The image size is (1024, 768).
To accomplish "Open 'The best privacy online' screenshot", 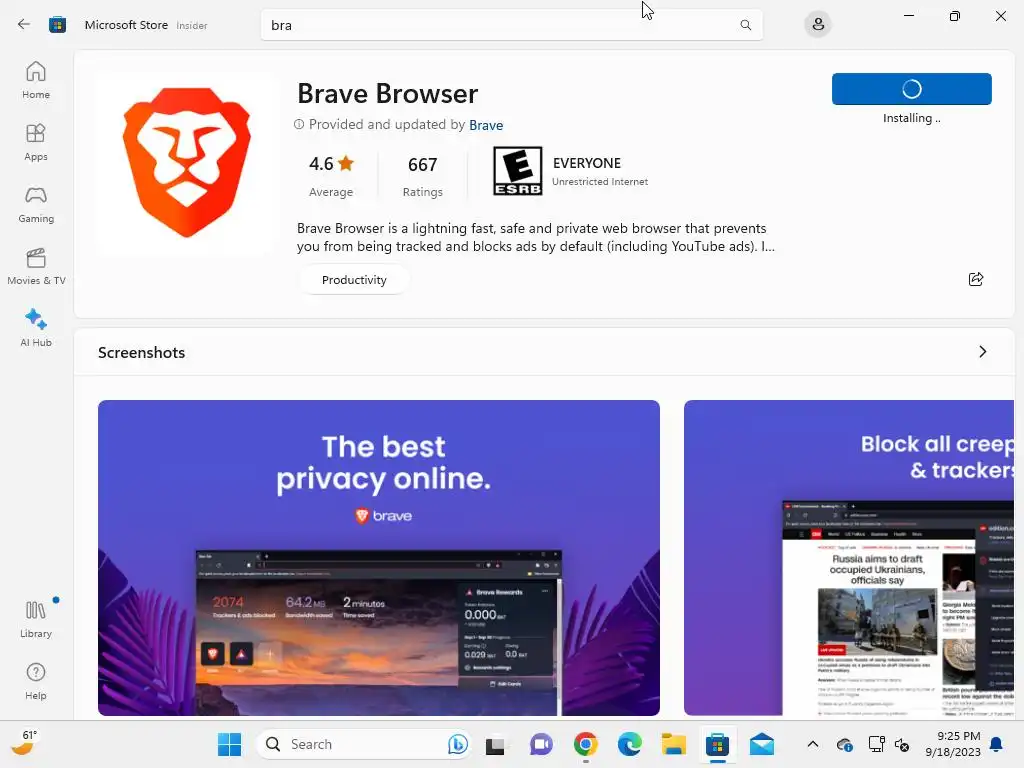I will (x=379, y=558).
